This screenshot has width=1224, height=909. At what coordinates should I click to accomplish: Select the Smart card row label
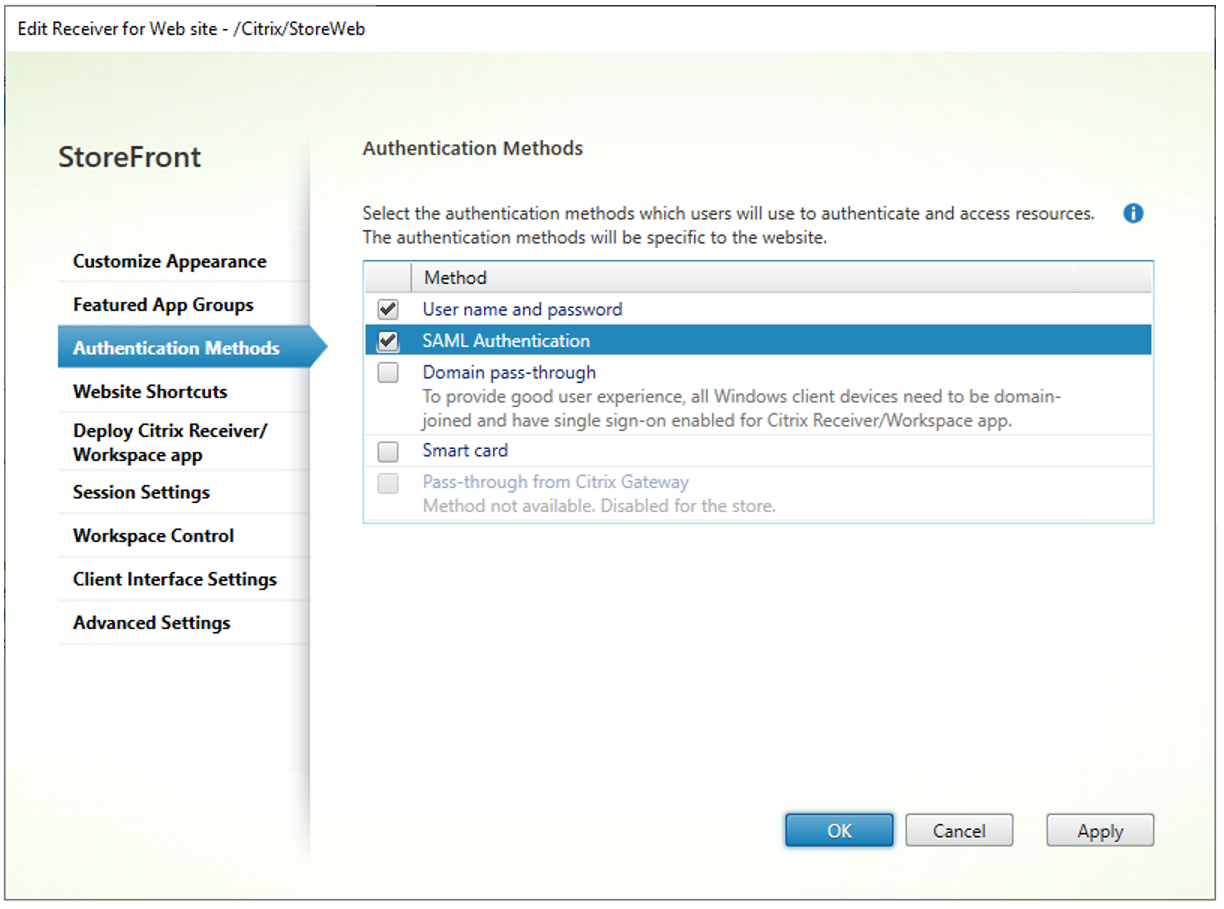pos(465,451)
